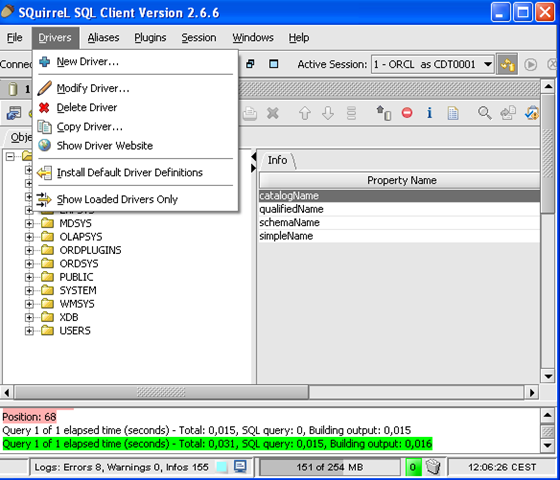Select the Info tab
Viewport: 560px width, 480px height.
click(278, 160)
